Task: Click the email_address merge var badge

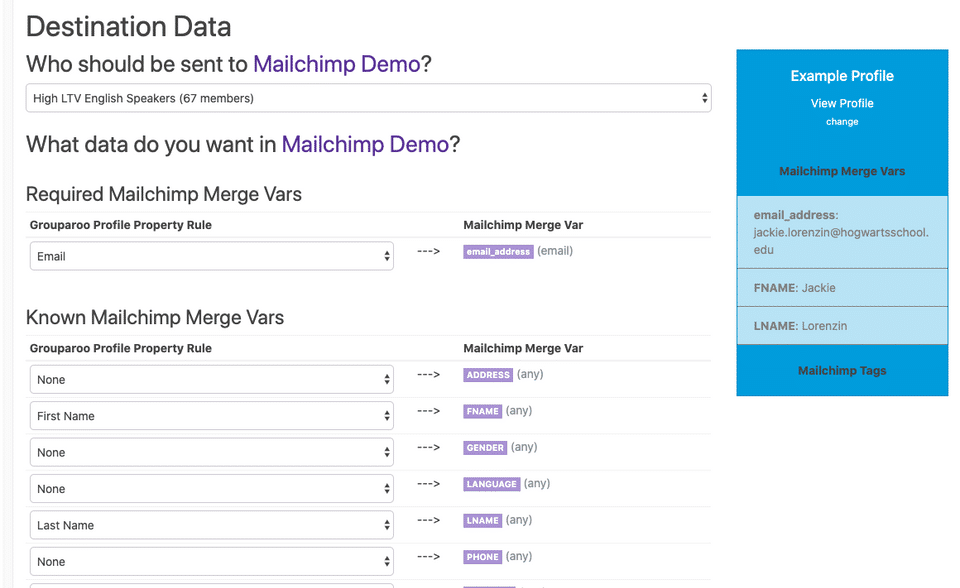Action: click(x=498, y=252)
